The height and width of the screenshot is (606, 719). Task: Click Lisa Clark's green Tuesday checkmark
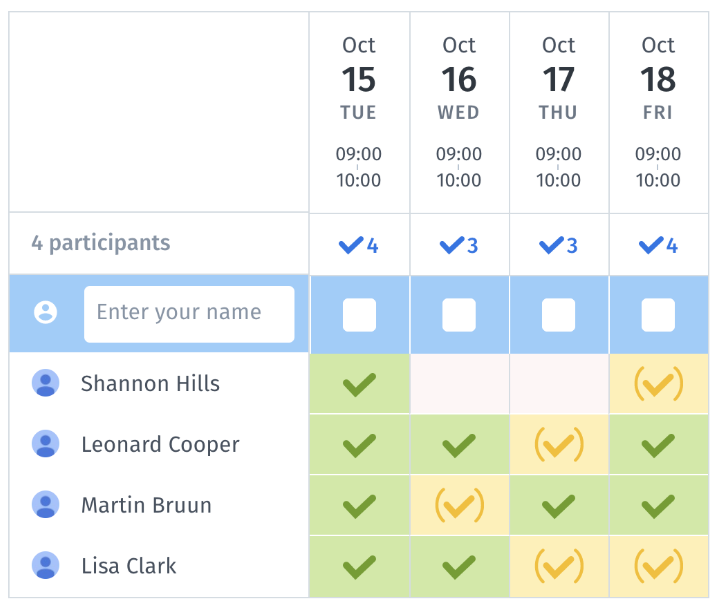point(359,567)
